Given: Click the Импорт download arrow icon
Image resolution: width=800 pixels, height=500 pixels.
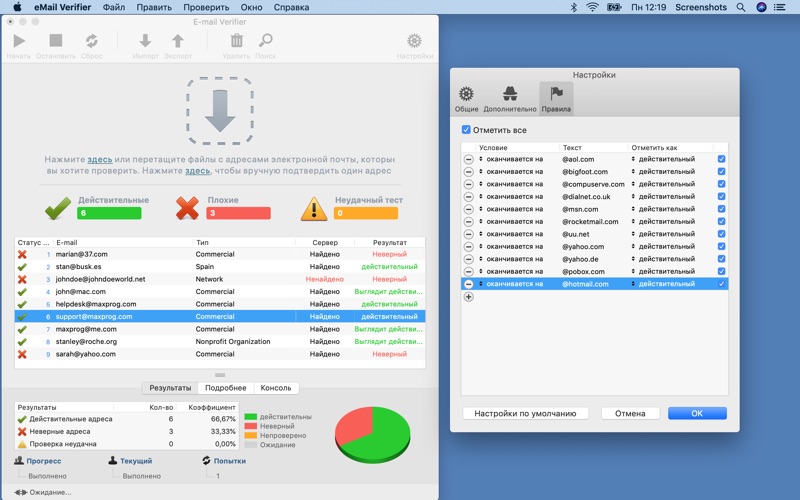Looking at the screenshot, I should pos(145,41).
